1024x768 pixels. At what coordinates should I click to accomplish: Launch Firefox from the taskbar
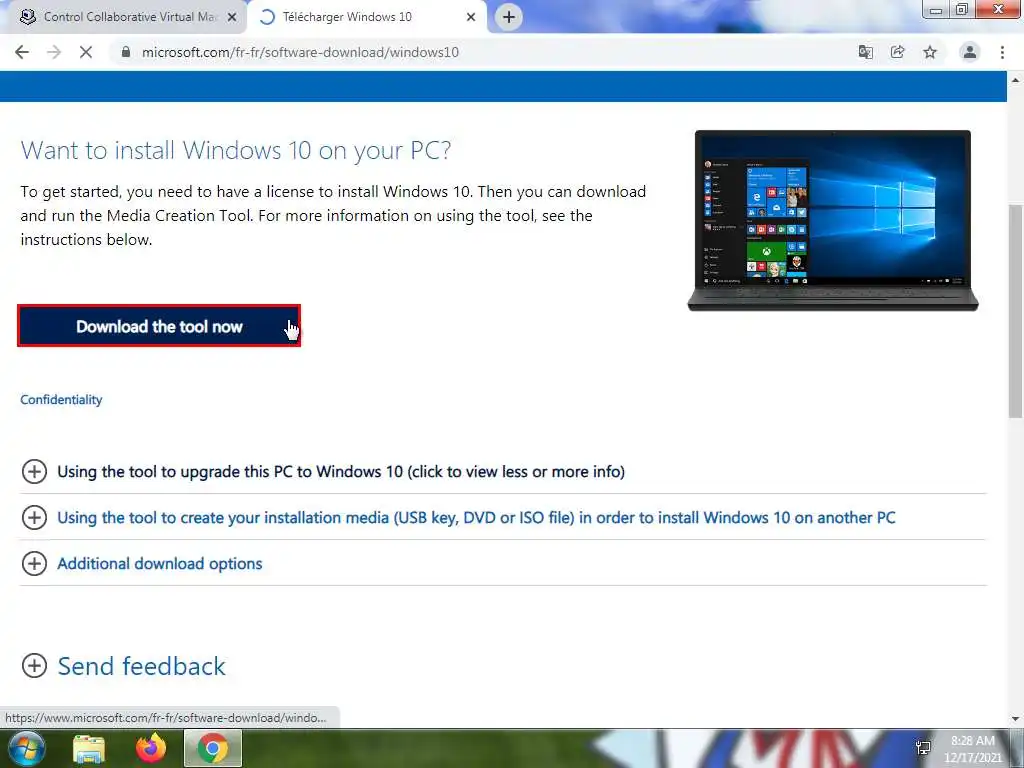pyautogui.click(x=151, y=748)
